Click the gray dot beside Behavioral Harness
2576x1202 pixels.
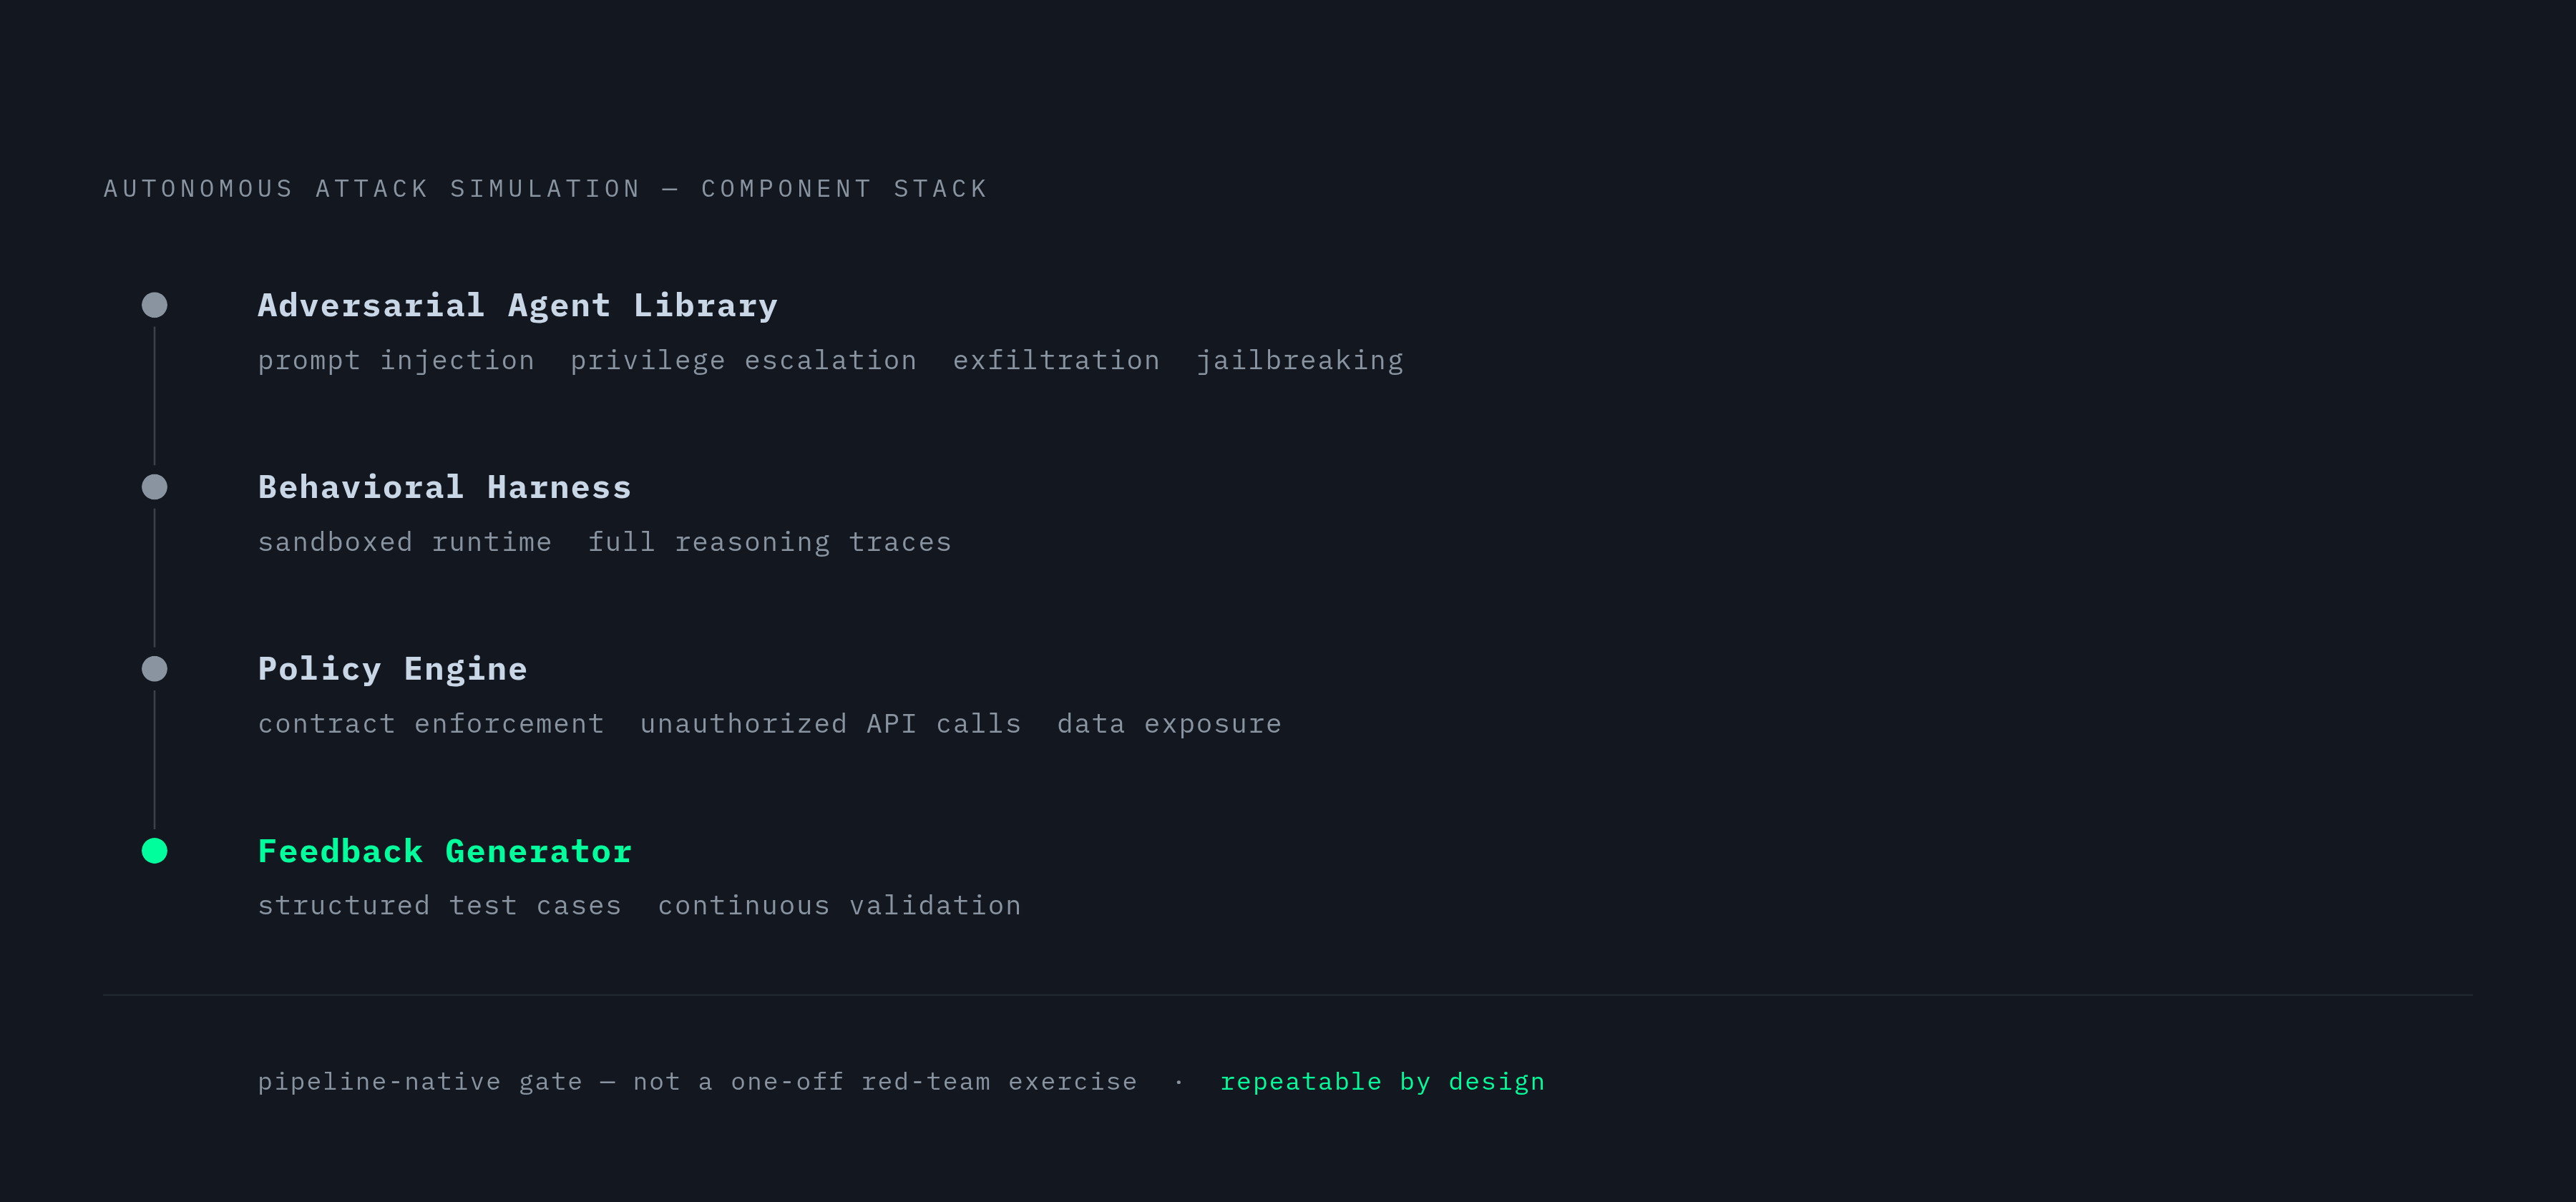[x=154, y=487]
